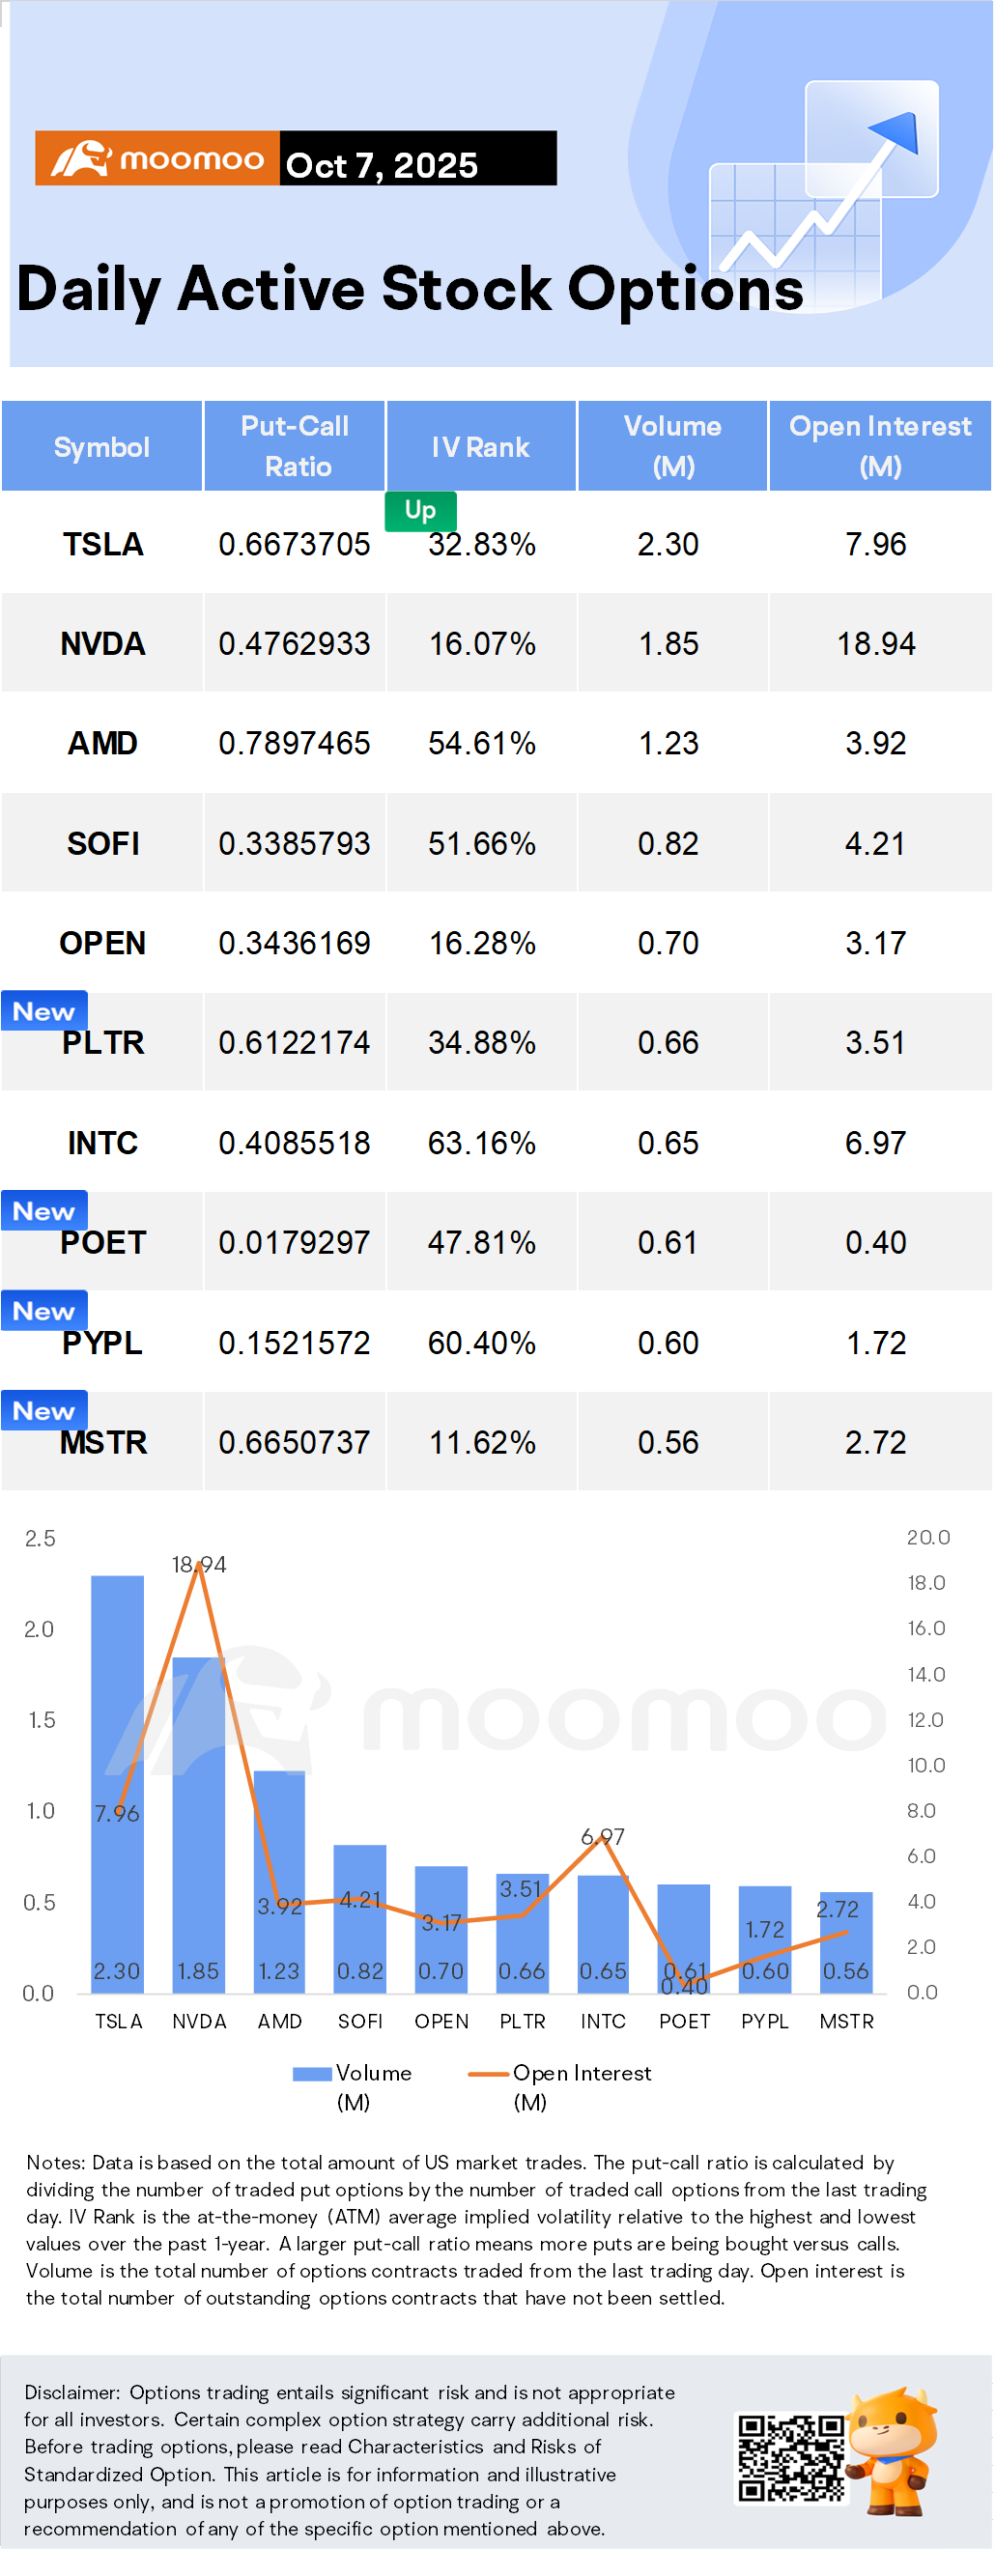Click the QR code in the disclaimer
This screenshot has width=995, height=2576.
coord(790,2457)
